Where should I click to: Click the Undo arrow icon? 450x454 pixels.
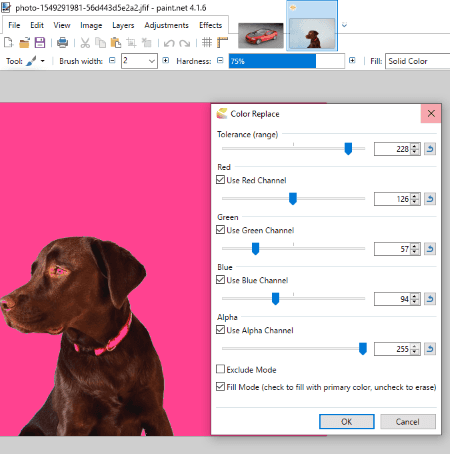[169, 43]
